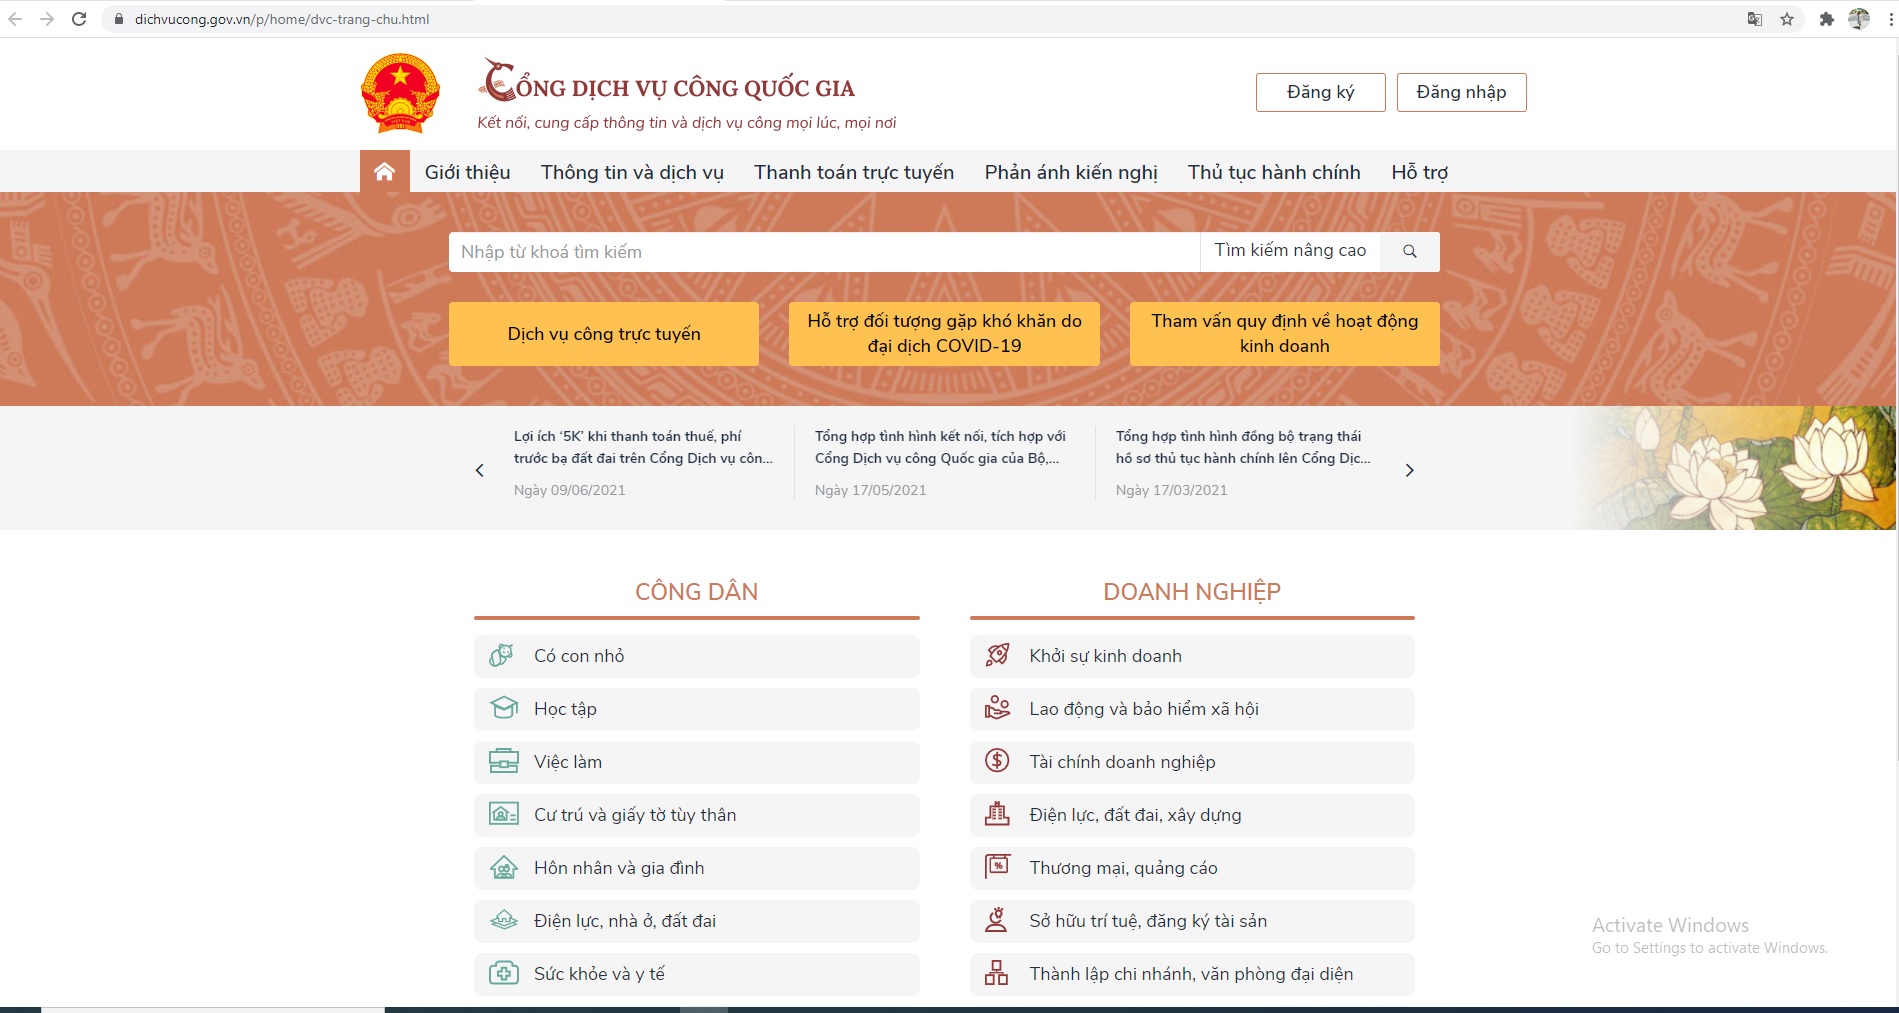Click the search magnifier icon
Viewport: 1899px width, 1013px height.
click(1410, 252)
